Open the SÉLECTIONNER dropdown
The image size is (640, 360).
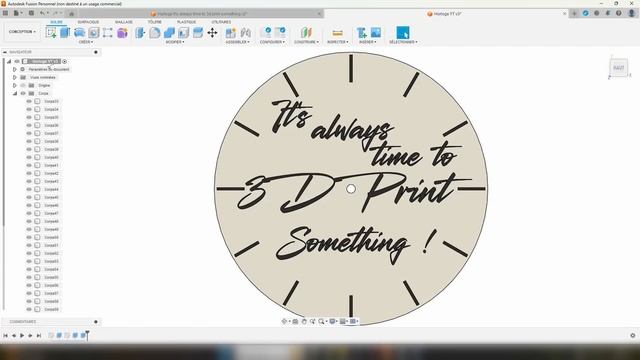coord(403,42)
